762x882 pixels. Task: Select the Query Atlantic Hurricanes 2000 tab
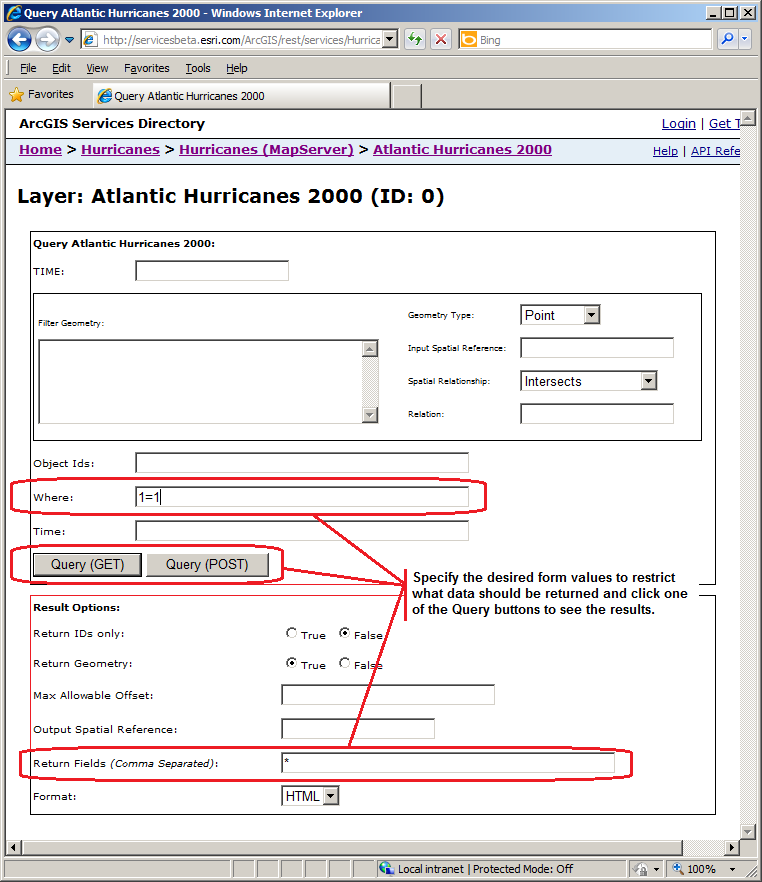(x=242, y=96)
